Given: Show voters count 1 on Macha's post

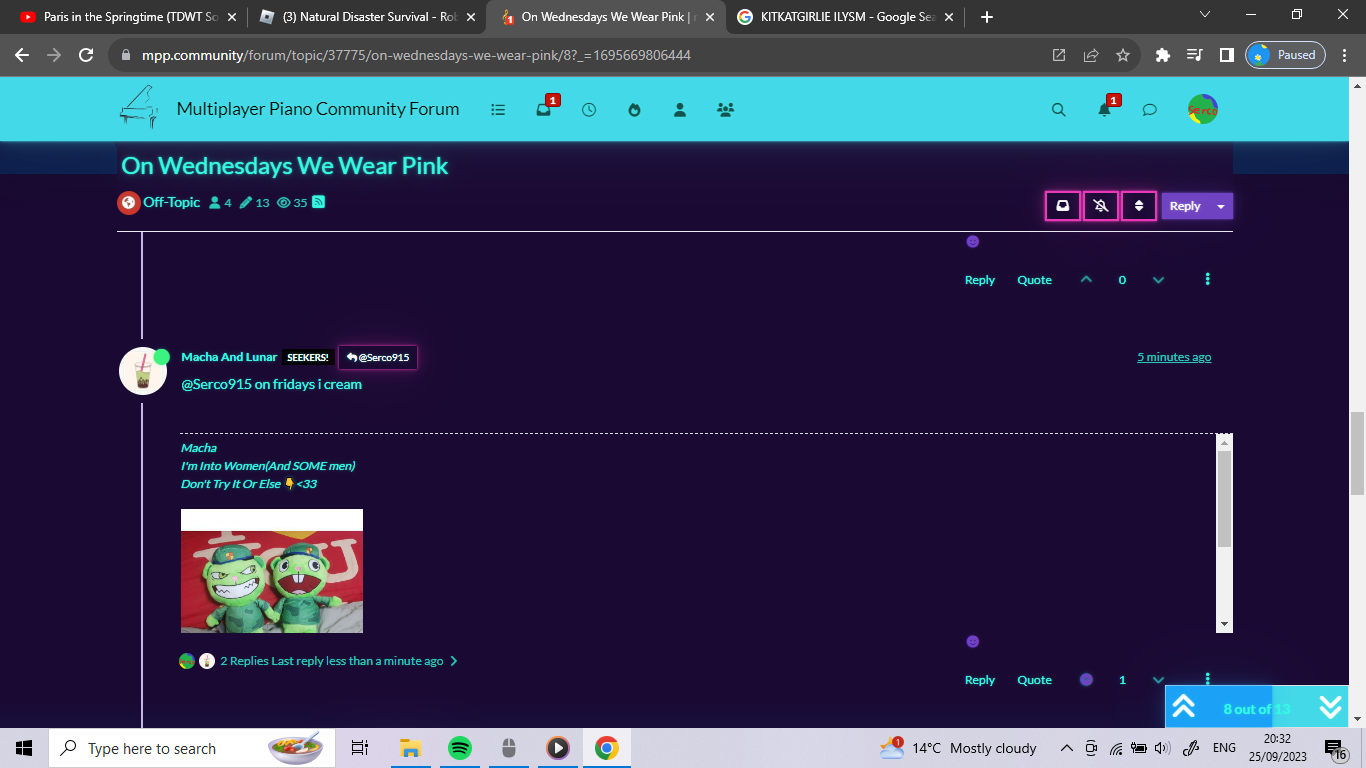Looking at the screenshot, I should [1122, 680].
